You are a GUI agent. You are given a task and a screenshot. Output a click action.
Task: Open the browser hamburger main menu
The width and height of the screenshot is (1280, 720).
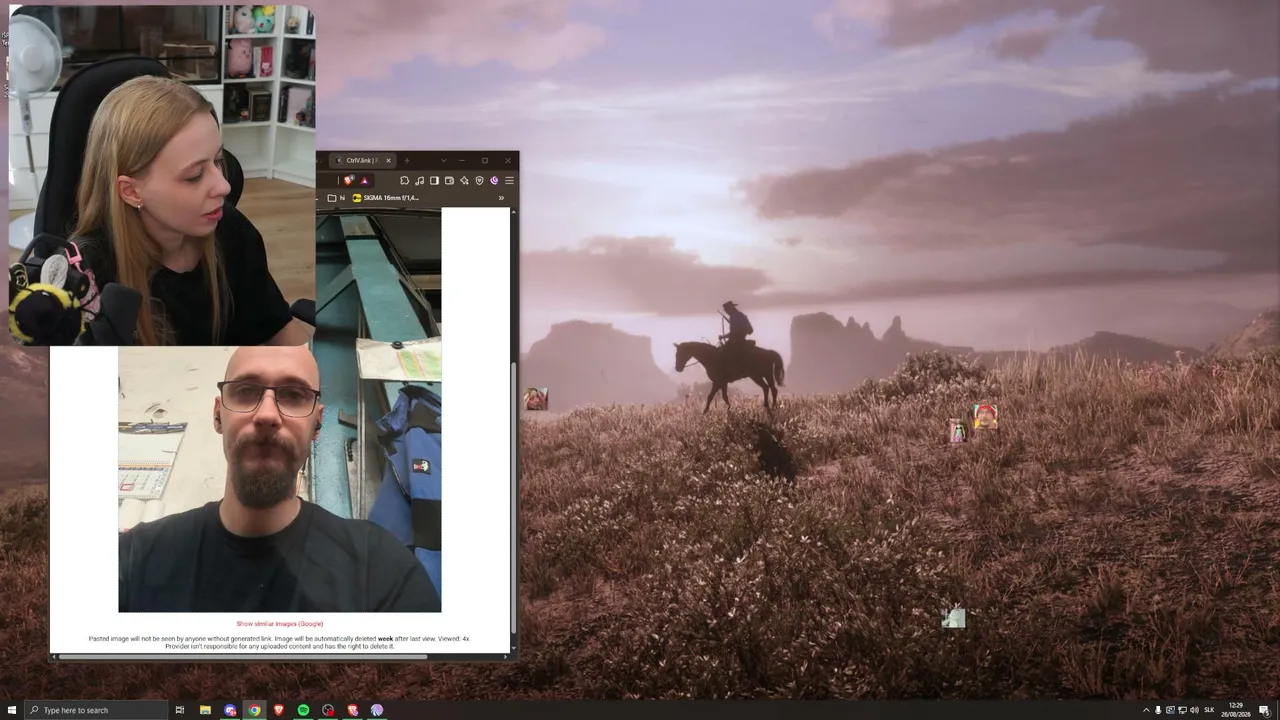(x=509, y=181)
